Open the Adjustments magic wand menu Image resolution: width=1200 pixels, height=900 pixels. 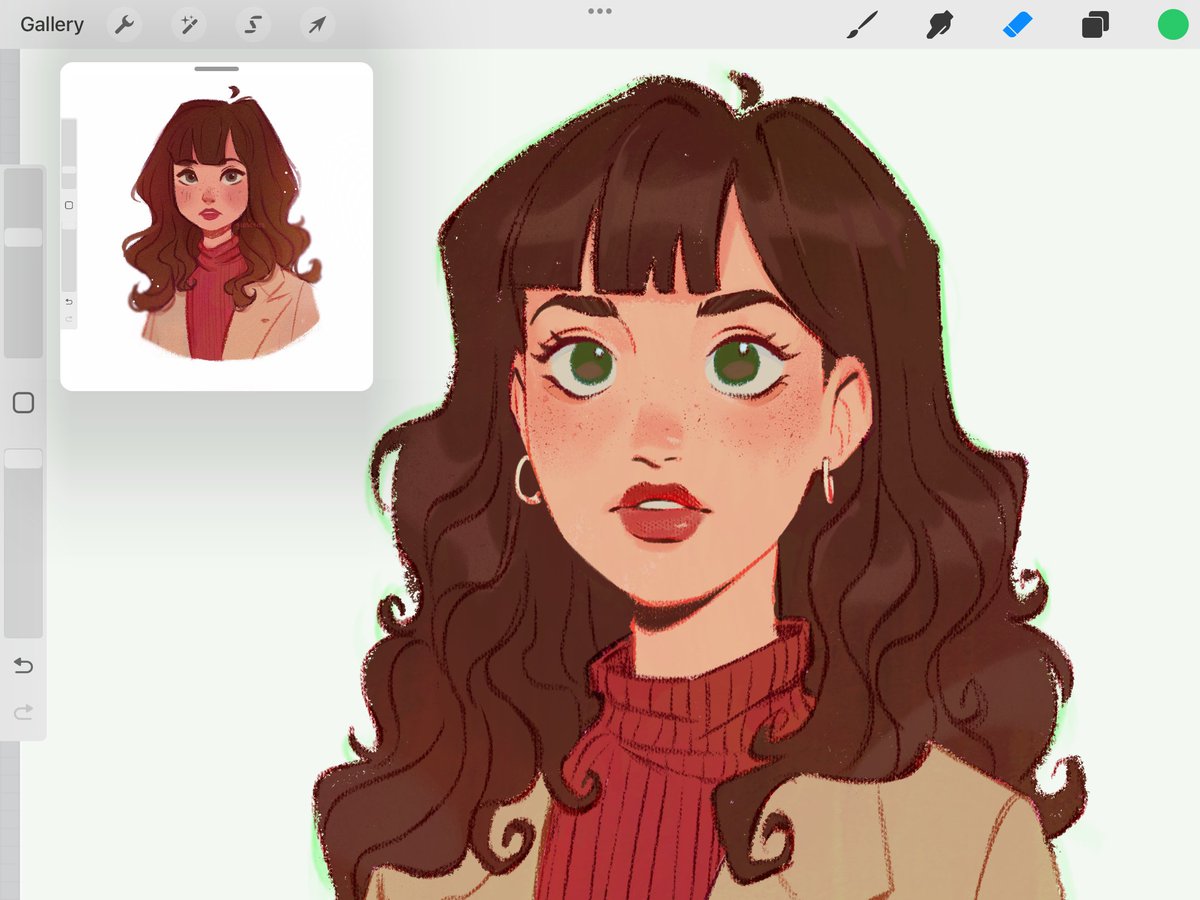188,25
